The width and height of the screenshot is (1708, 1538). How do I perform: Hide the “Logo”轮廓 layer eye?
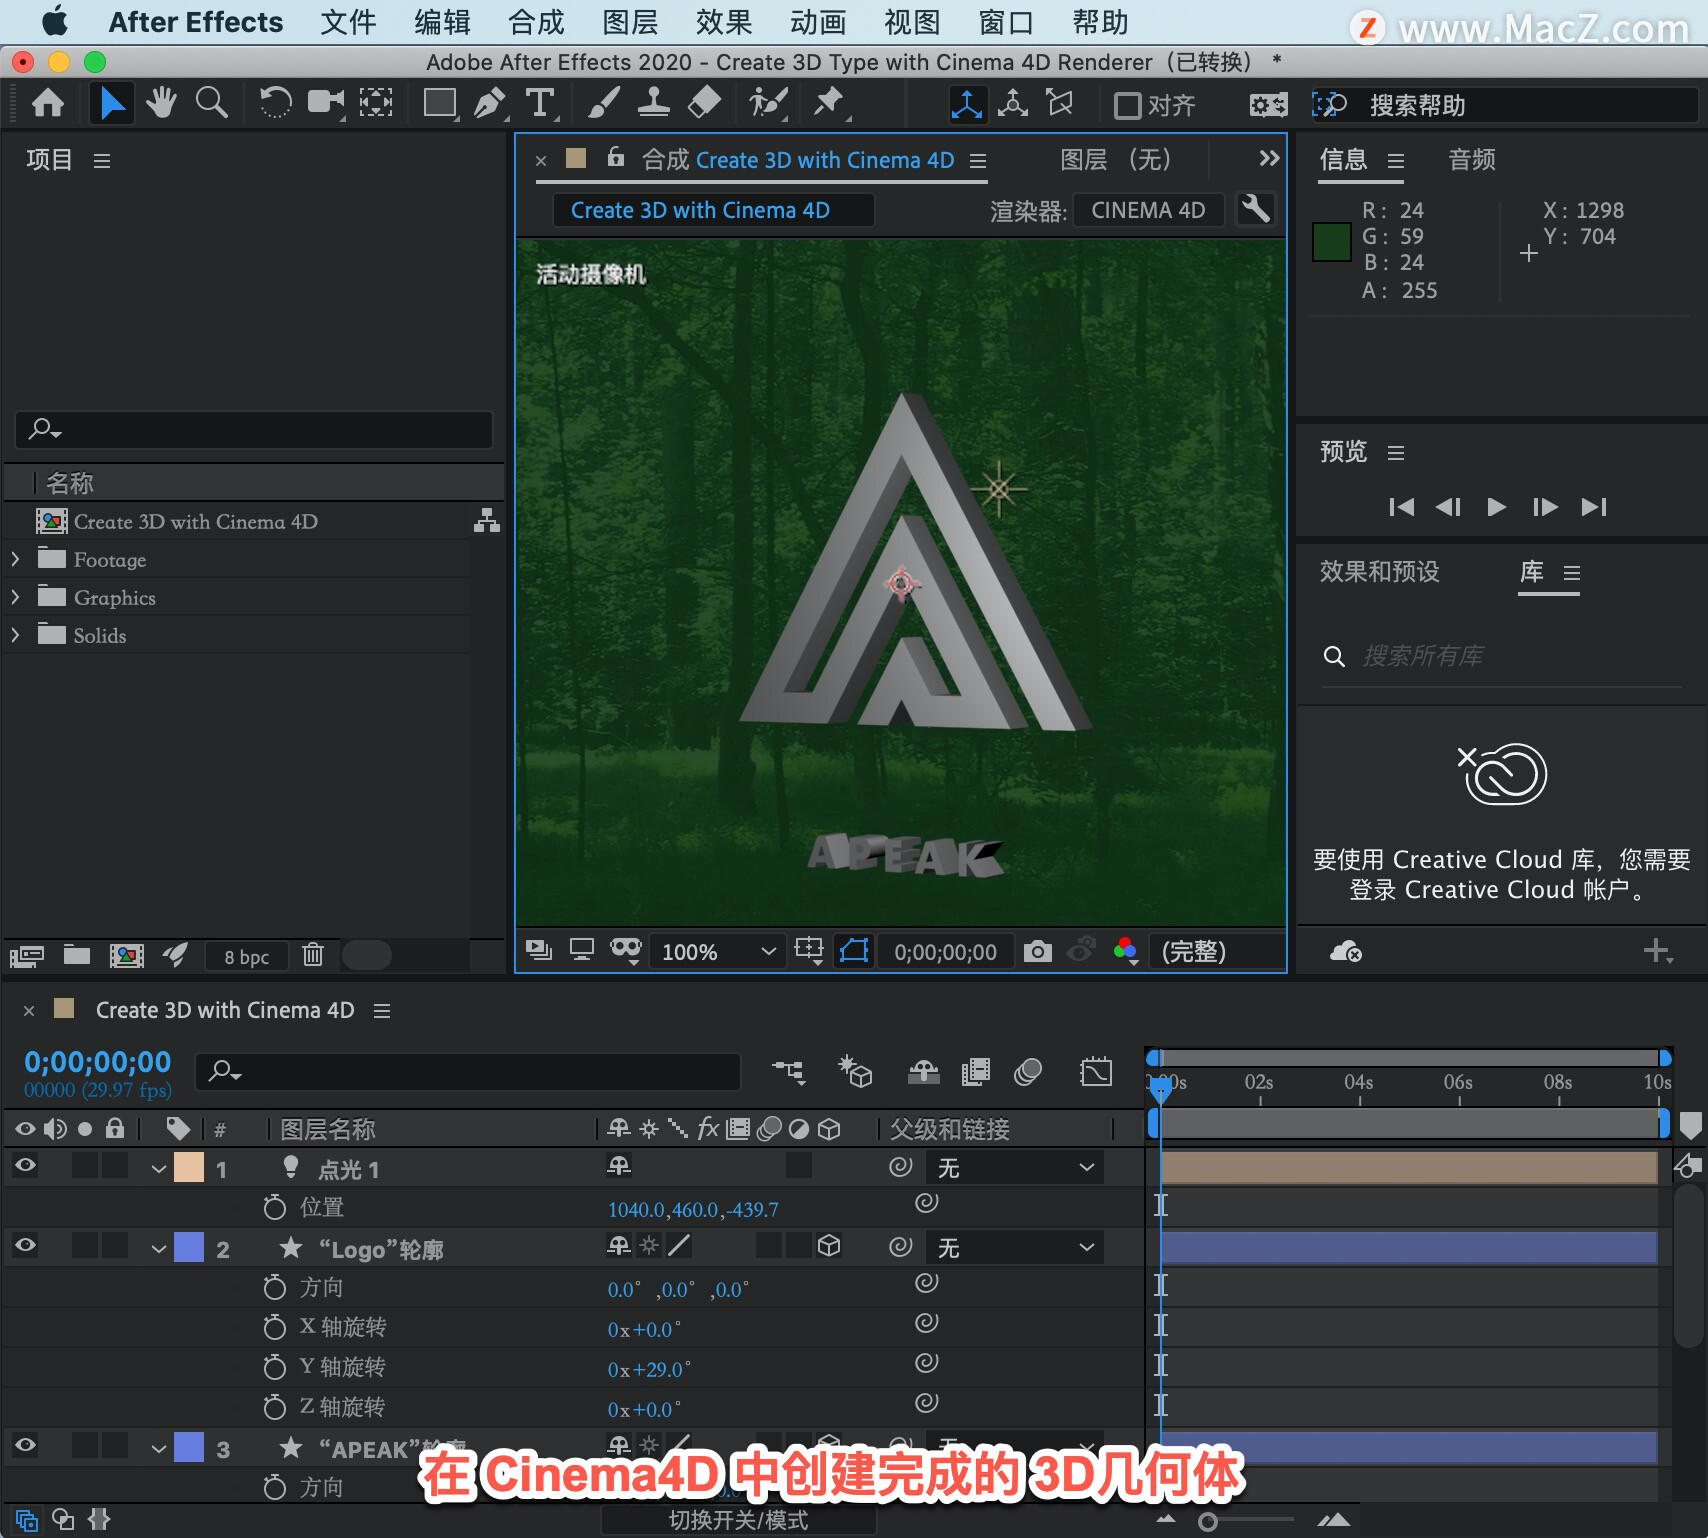(x=25, y=1245)
